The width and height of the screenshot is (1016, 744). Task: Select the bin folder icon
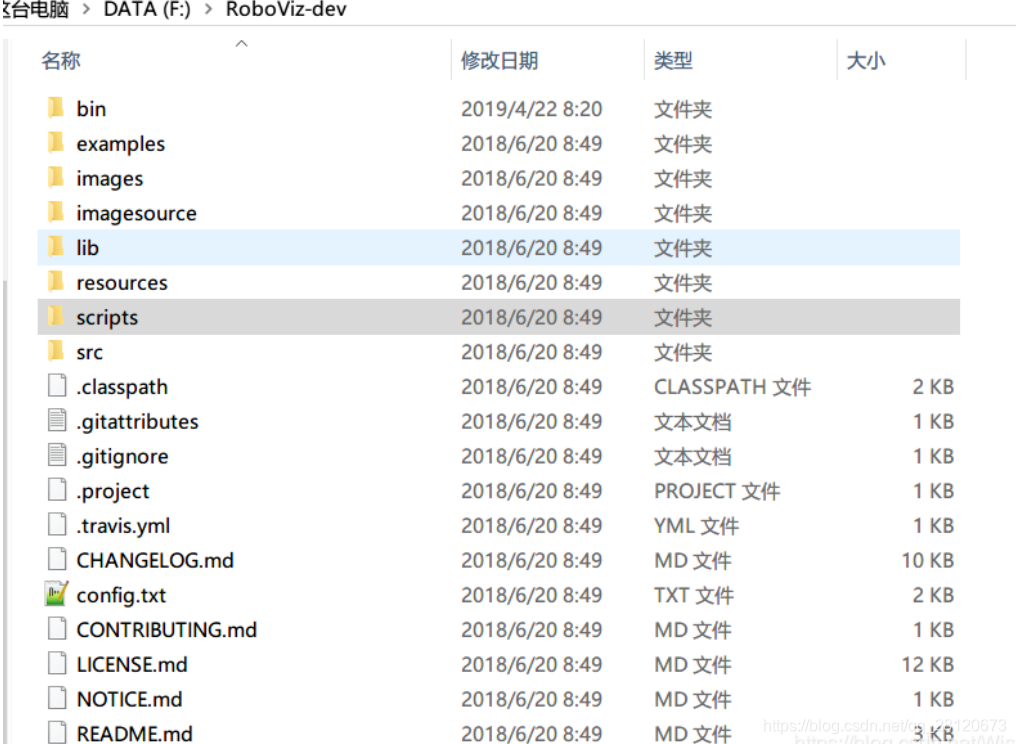tap(56, 108)
